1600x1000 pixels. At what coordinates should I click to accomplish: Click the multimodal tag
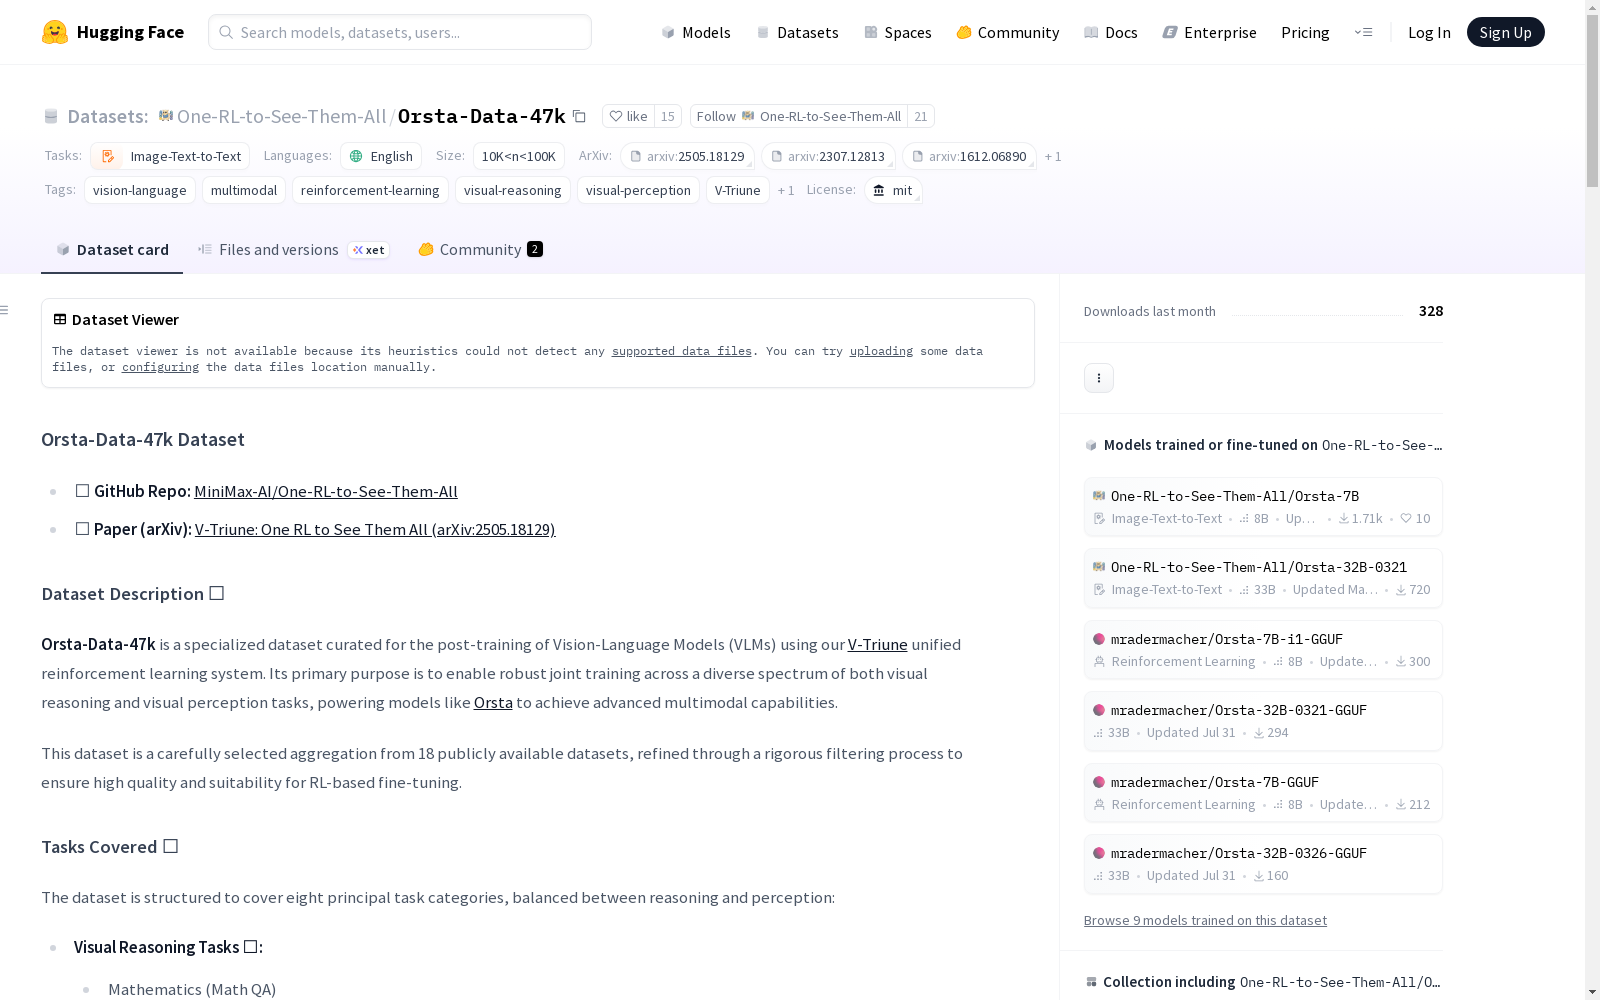[244, 190]
